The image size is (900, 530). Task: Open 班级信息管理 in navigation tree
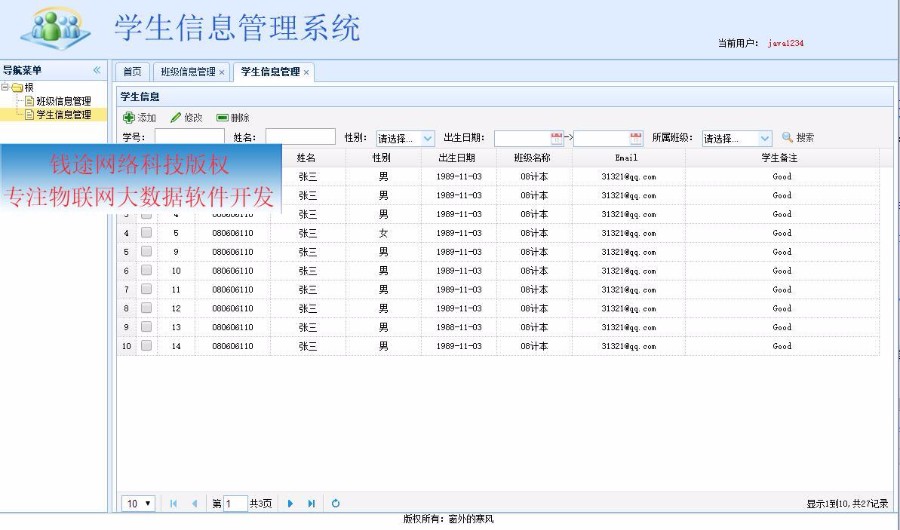pyautogui.click(x=64, y=101)
